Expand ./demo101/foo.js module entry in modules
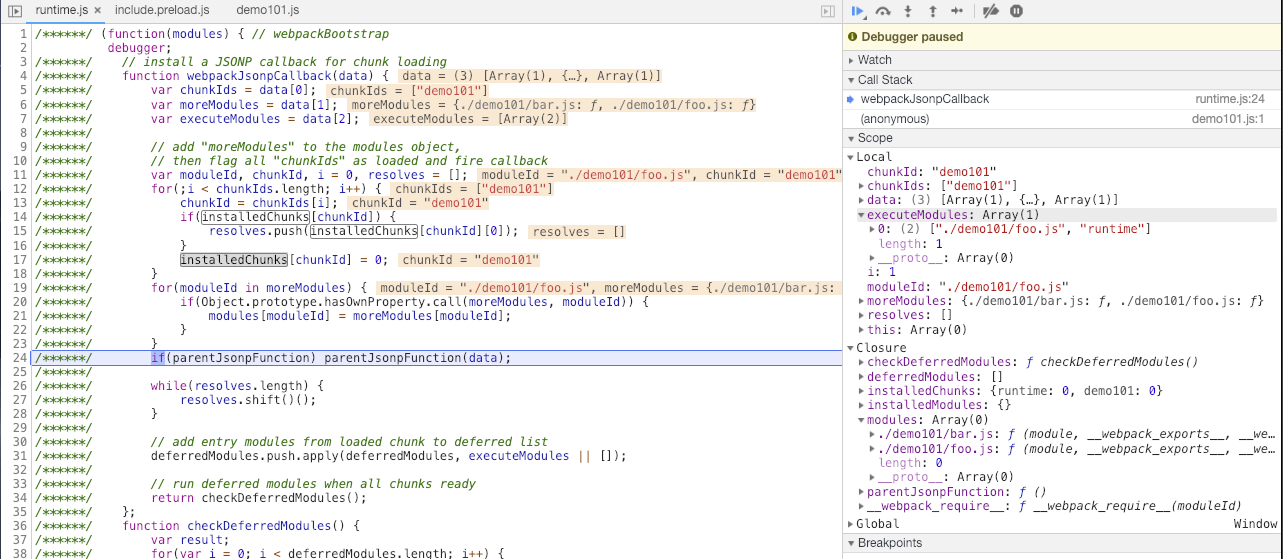Viewport: 1283px width, 559px height. click(873, 449)
